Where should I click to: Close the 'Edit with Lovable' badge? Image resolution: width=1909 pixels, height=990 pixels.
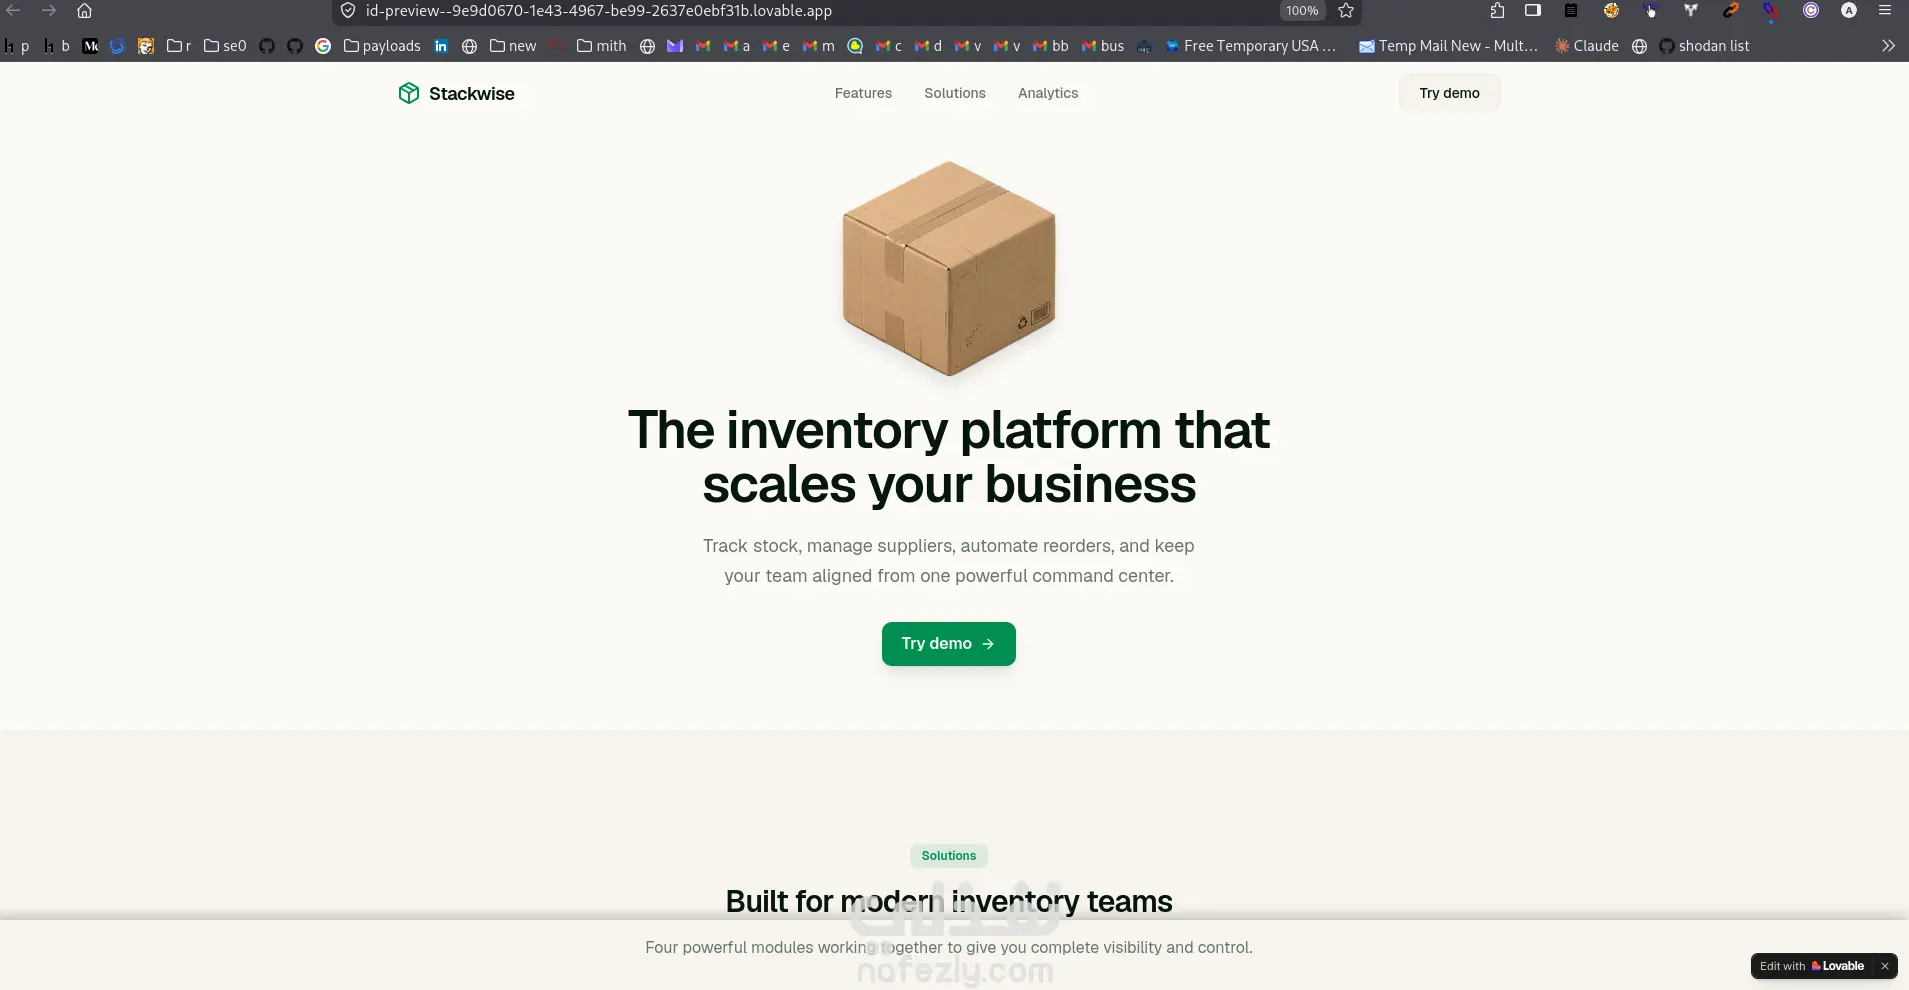click(1884, 966)
